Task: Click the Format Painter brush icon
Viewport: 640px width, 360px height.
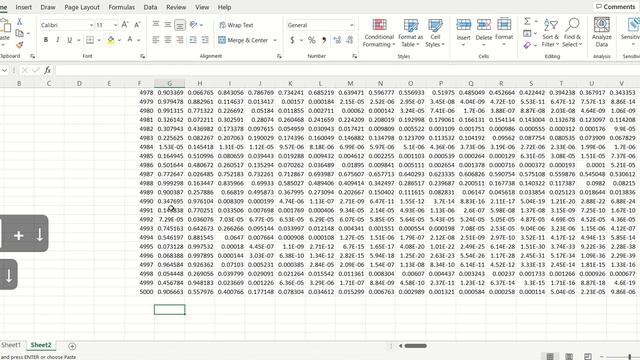Action: point(19,44)
